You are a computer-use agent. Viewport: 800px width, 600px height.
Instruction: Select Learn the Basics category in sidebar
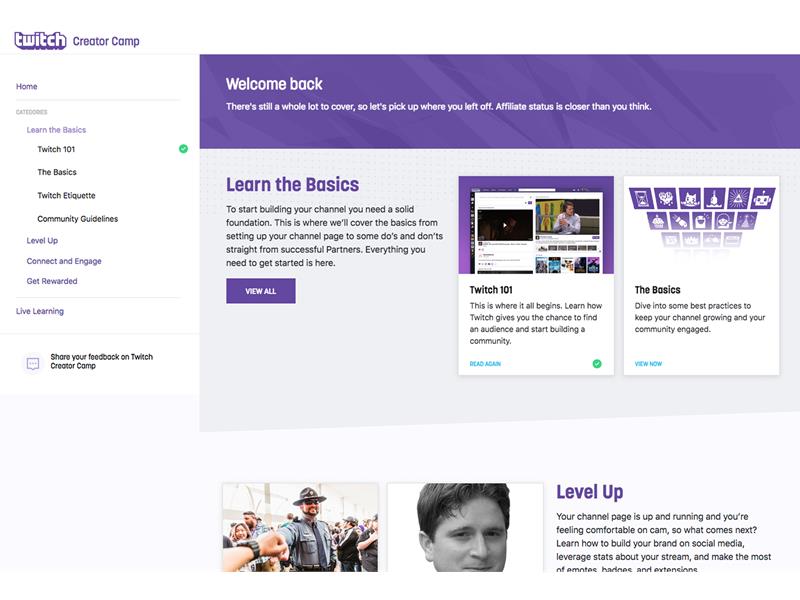[56, 130]
